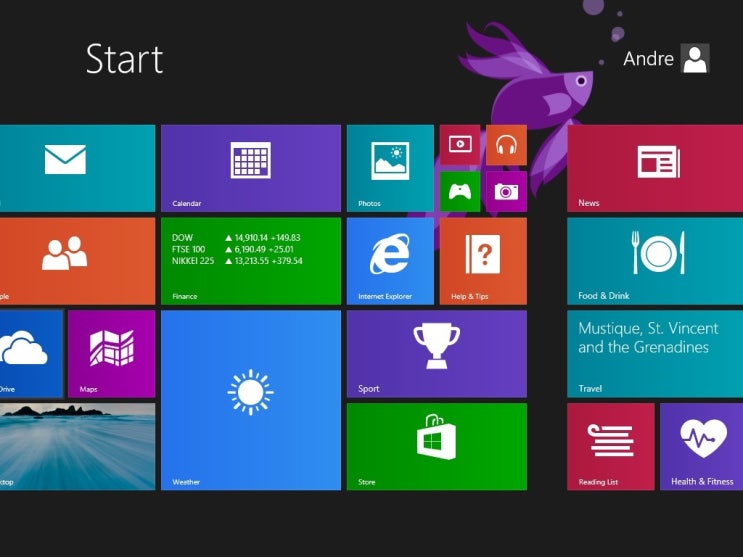Click the NIKKEI 225 quote line

tap(237, 261)
